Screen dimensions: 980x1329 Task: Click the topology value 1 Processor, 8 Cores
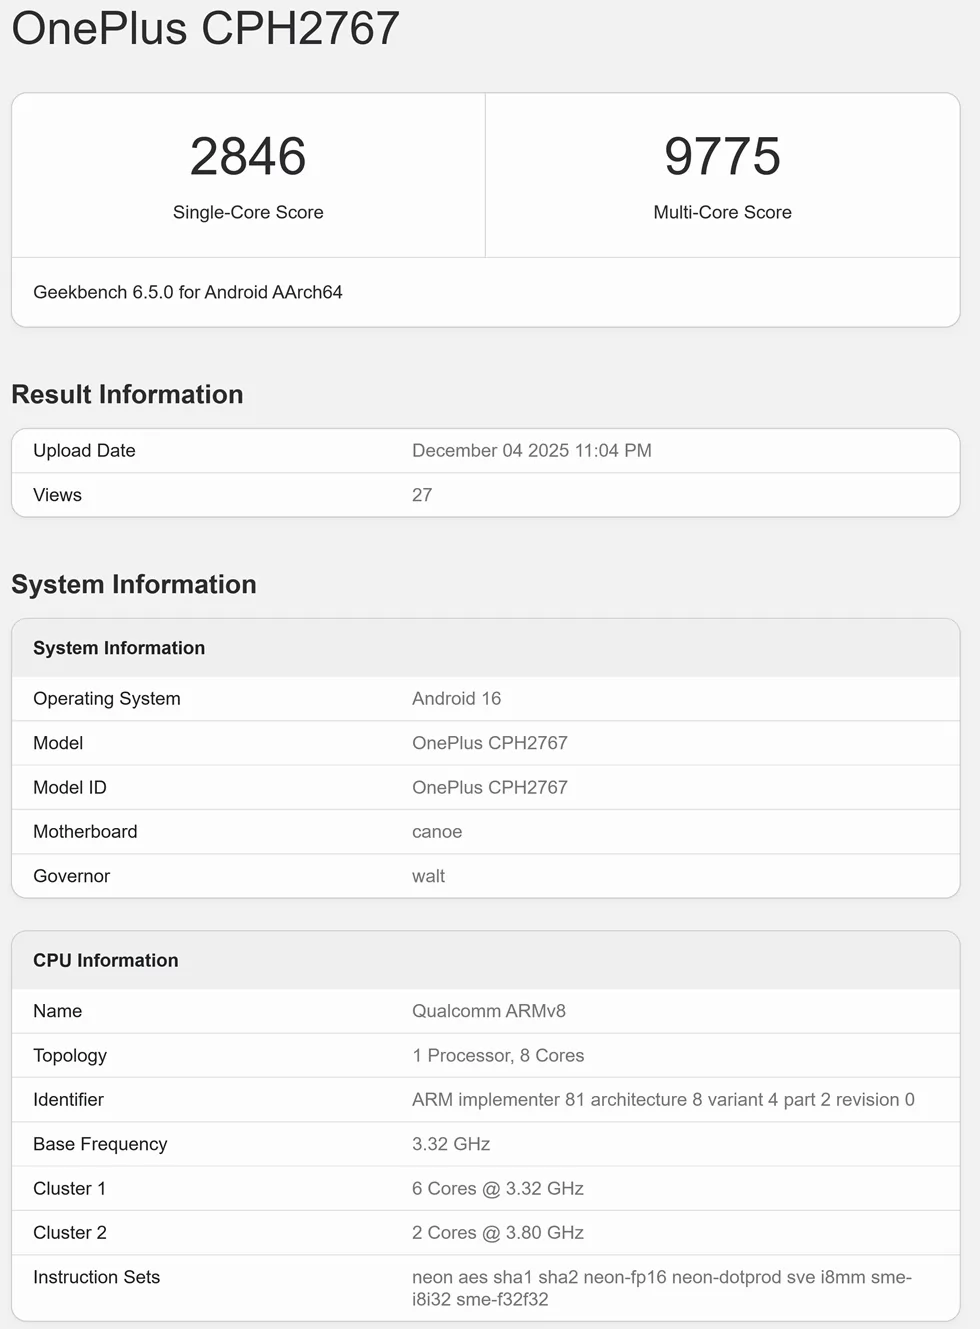coord(497,1055)
